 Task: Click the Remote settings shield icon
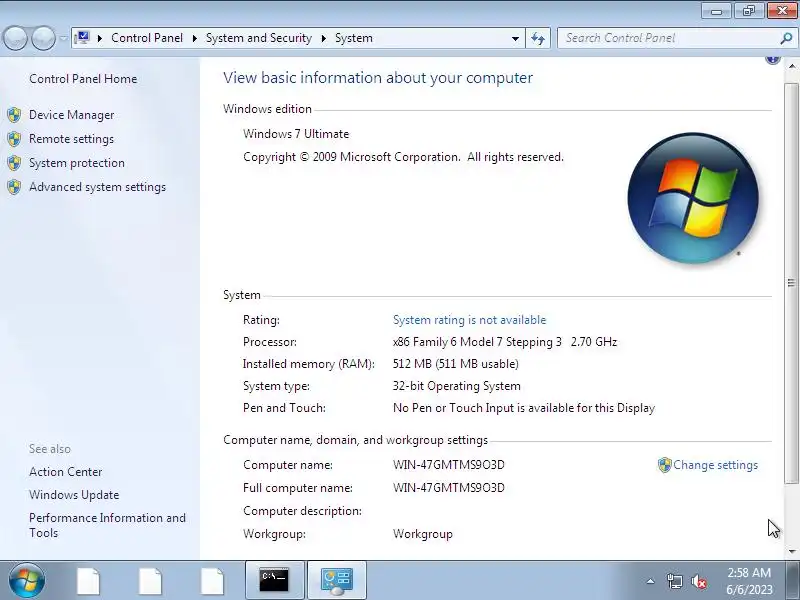[14, 139]
